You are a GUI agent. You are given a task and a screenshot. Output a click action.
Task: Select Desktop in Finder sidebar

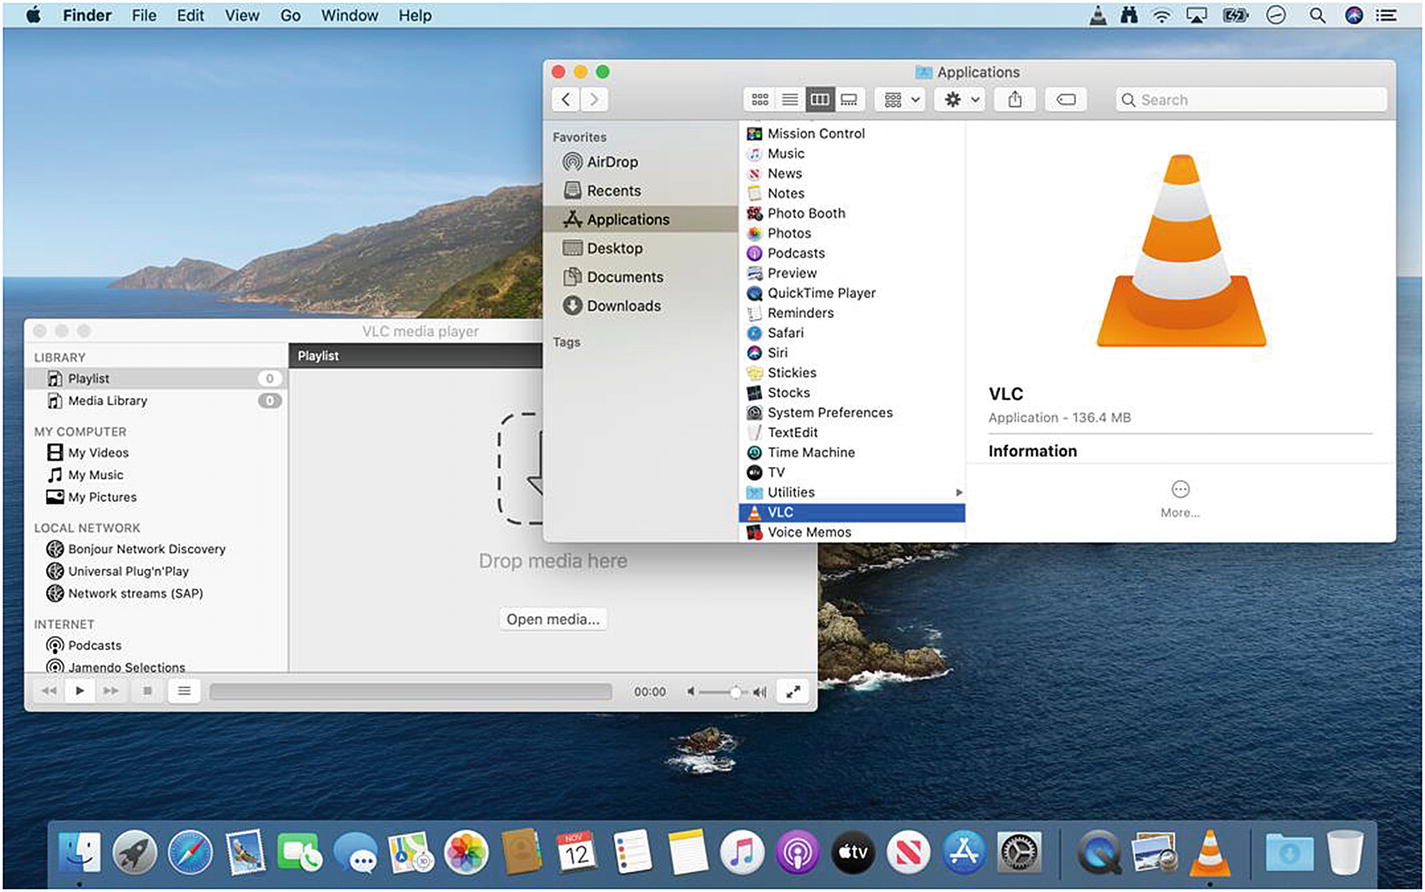tap(640, 248)
